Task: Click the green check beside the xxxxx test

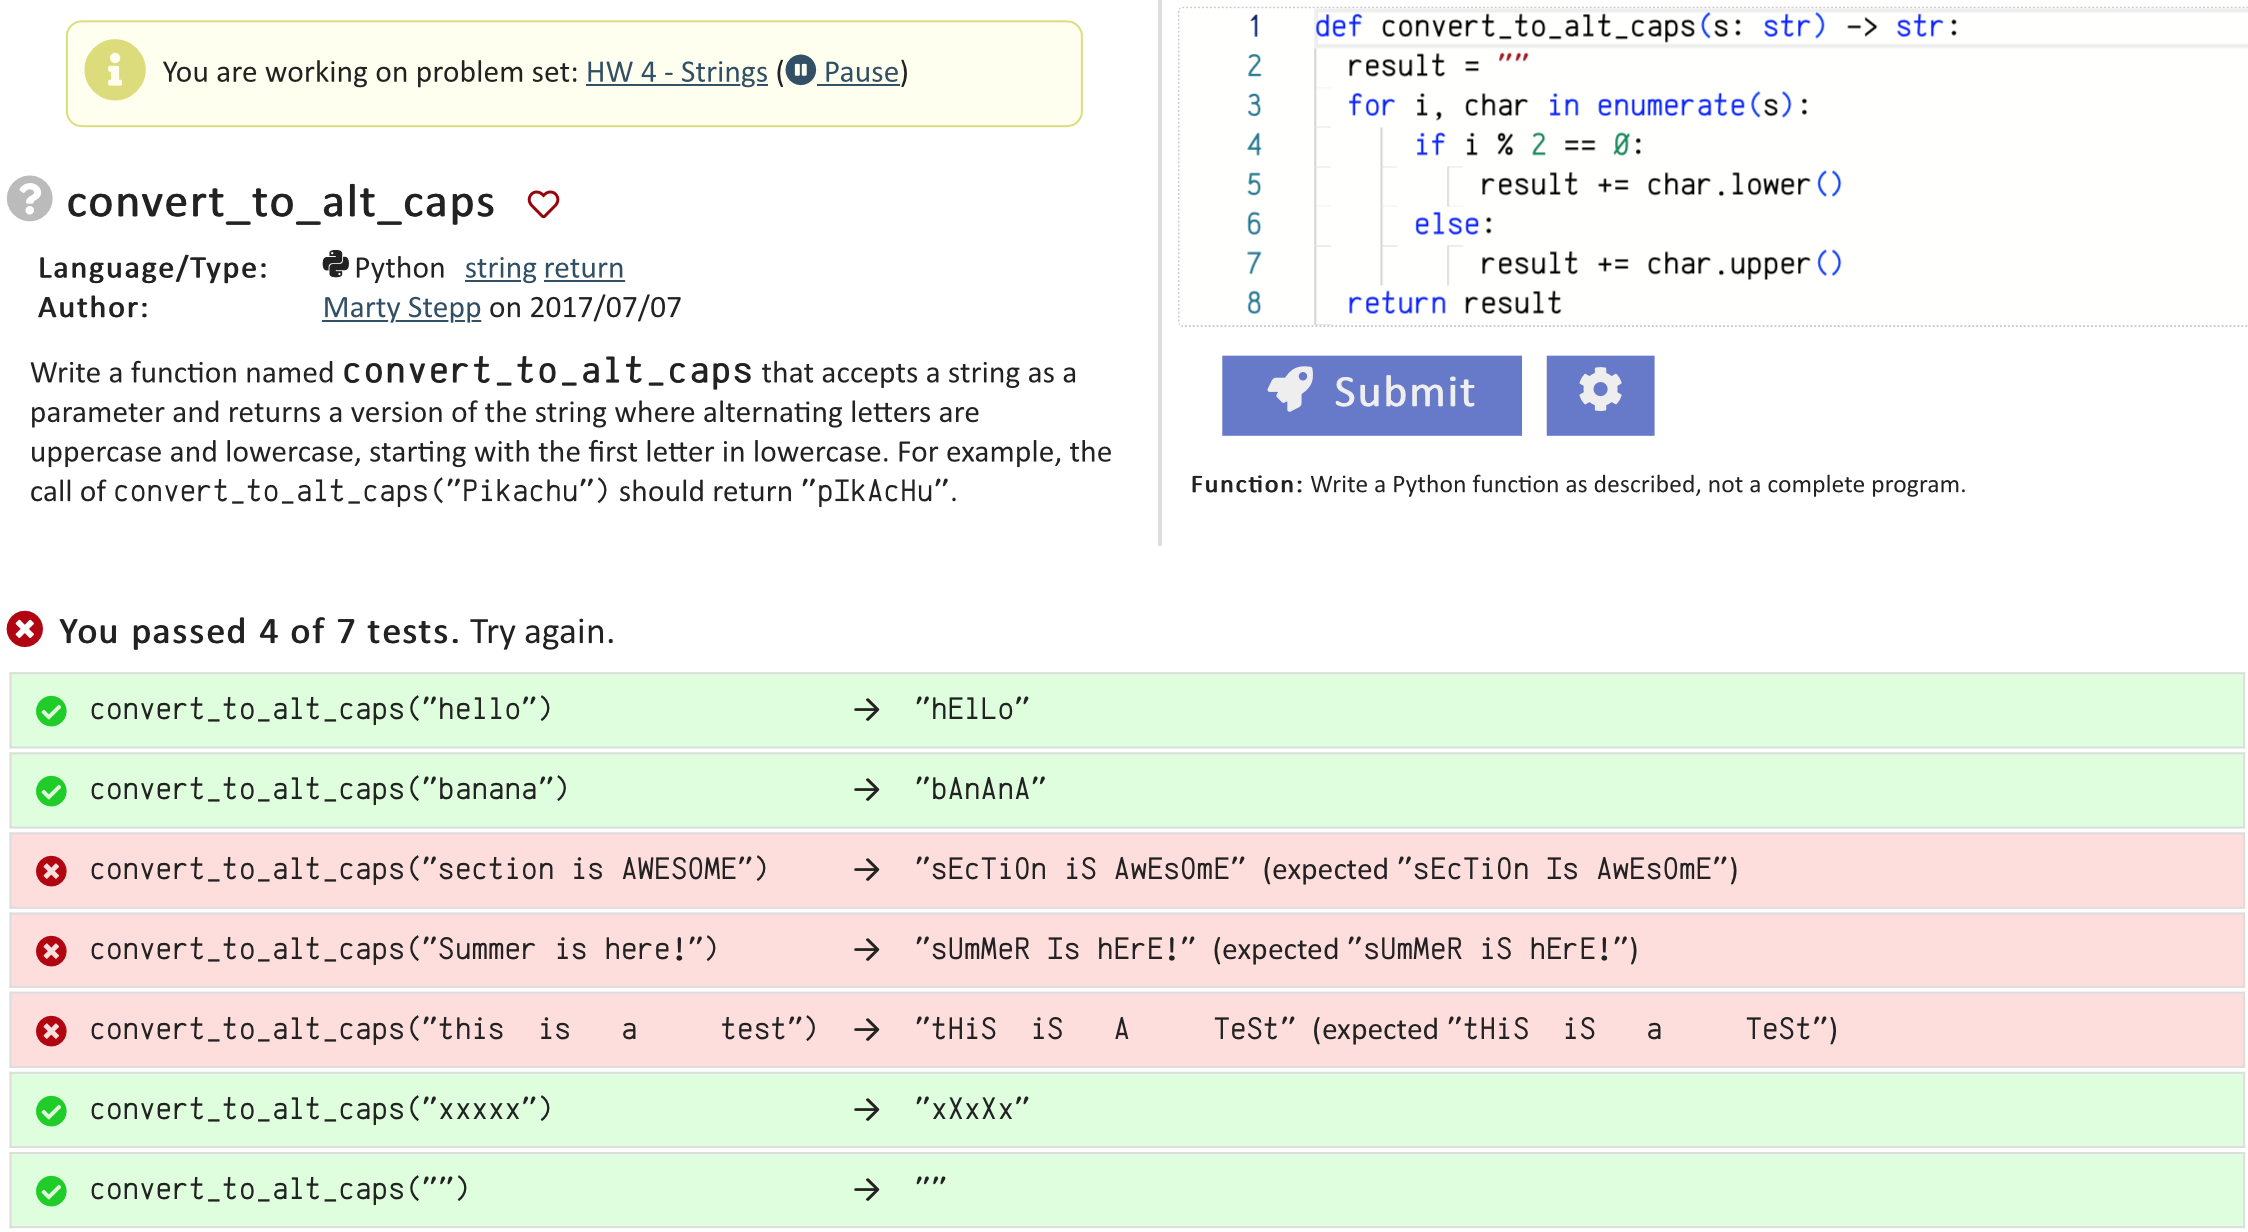Action: click(50, 1109)
